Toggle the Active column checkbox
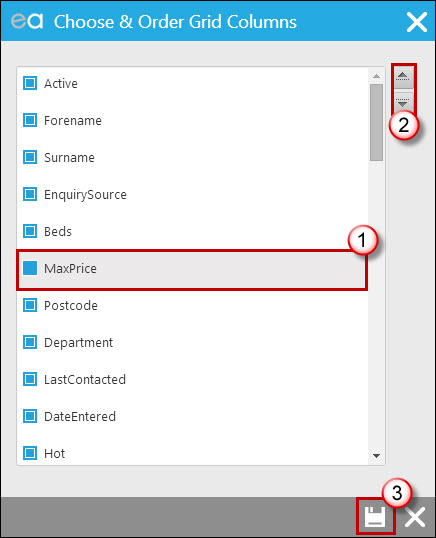The height and width of the screenshot is (538, 436). [x=30, y=83]
